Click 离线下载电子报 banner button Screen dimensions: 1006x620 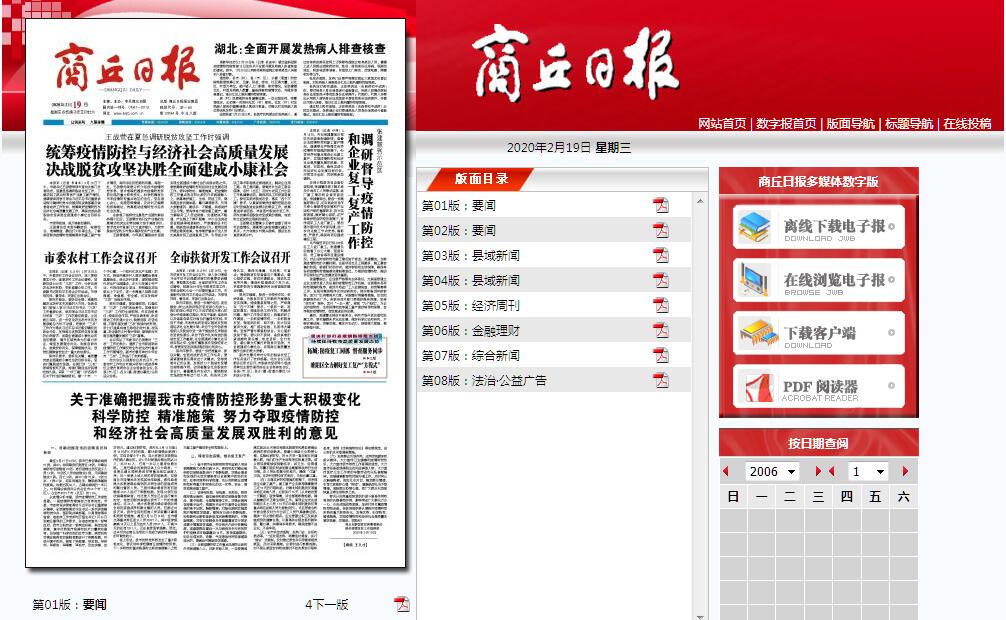point(818,228)
